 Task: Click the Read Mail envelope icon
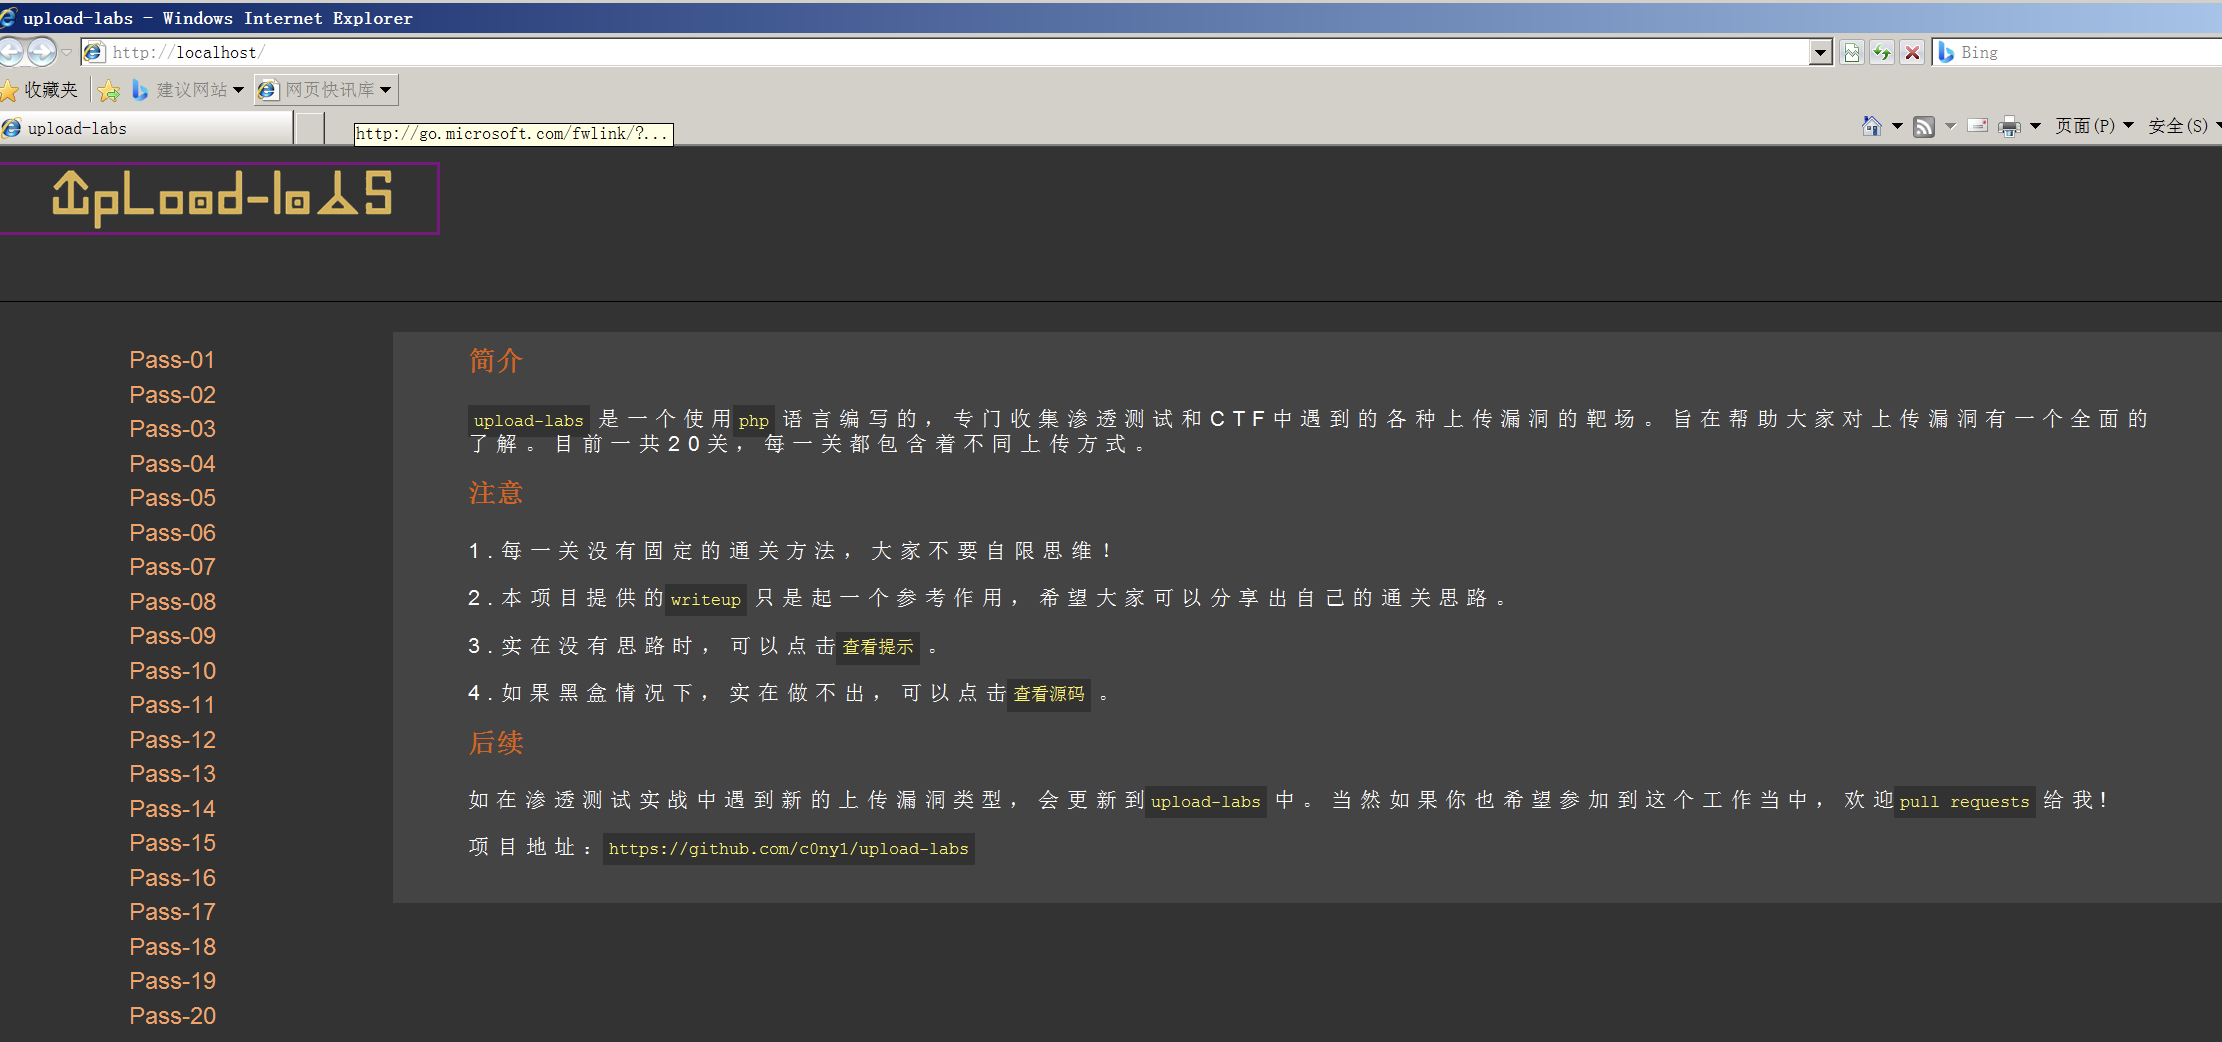coord(1977,126)
